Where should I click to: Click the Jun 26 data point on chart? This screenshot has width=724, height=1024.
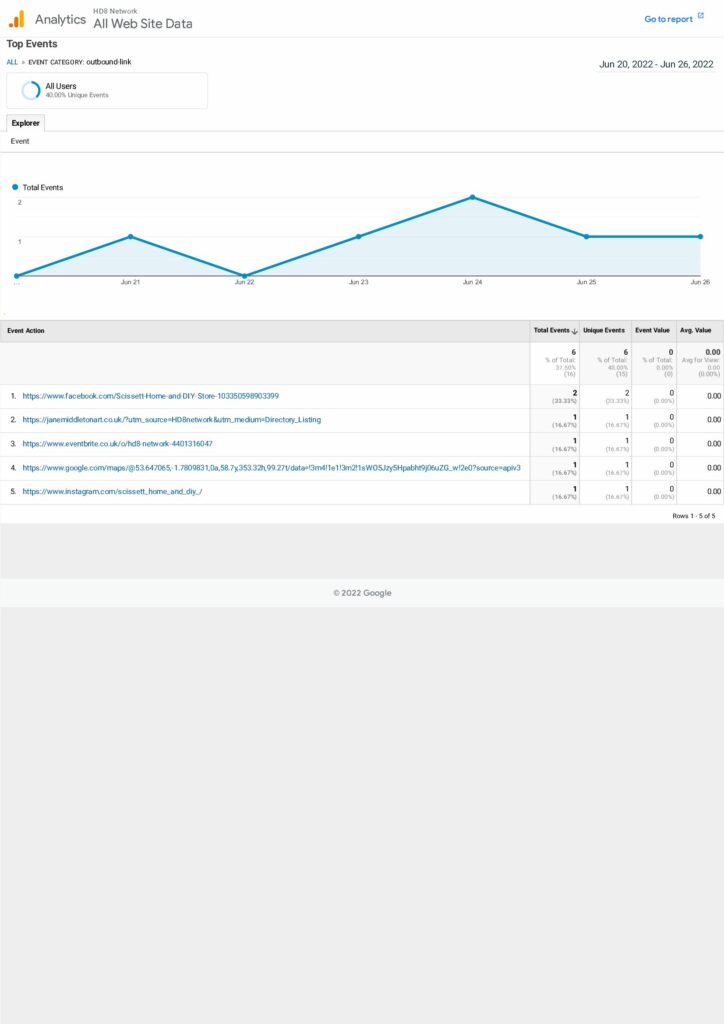pyautogui.click(x=700, y=237)
